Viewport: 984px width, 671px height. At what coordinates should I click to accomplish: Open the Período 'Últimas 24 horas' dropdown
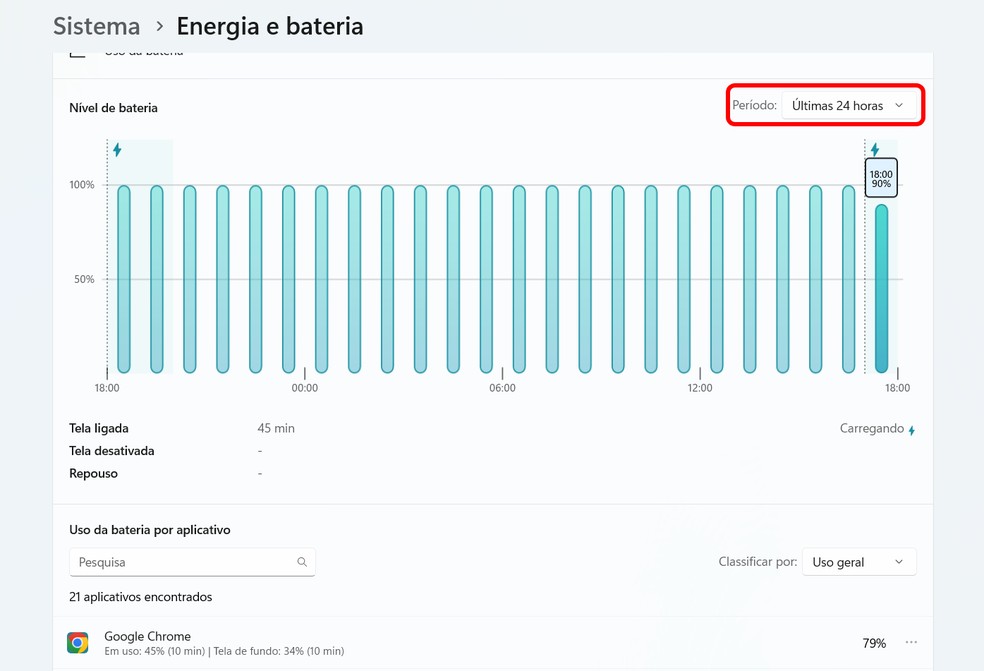tap(847, 105)
